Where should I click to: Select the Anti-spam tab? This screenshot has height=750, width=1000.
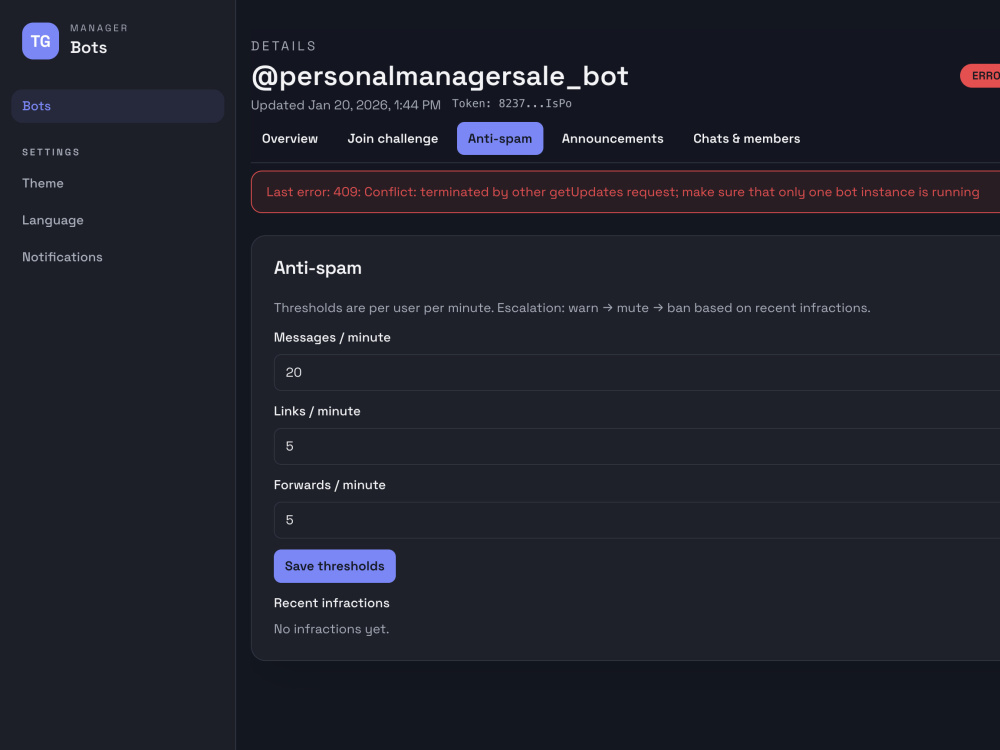coord(500,138)
